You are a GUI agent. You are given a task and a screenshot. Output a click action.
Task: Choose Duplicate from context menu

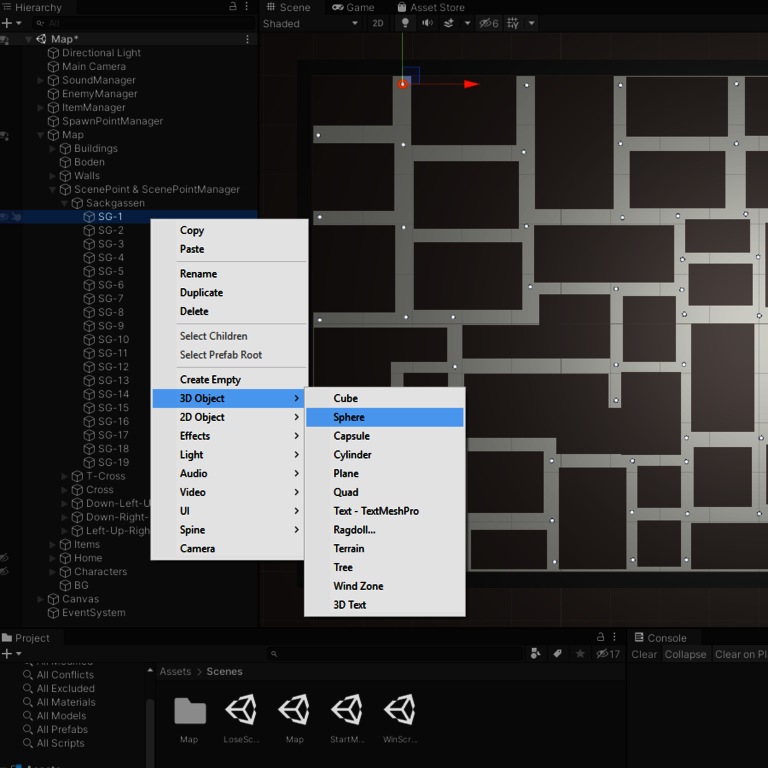201,292
